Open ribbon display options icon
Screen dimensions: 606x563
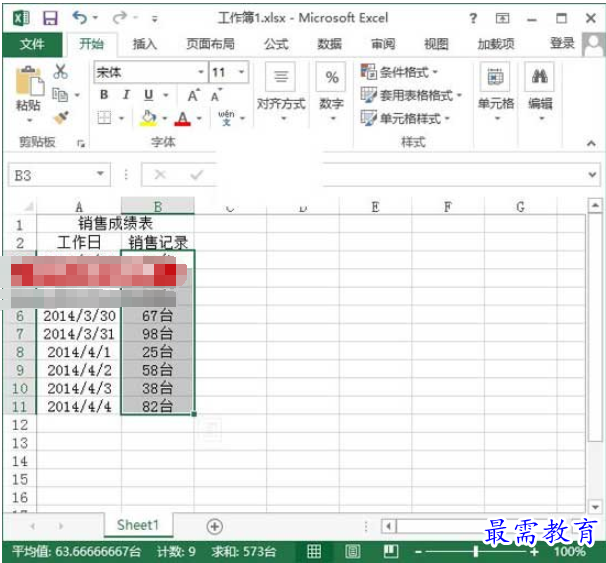coord(502,18)
